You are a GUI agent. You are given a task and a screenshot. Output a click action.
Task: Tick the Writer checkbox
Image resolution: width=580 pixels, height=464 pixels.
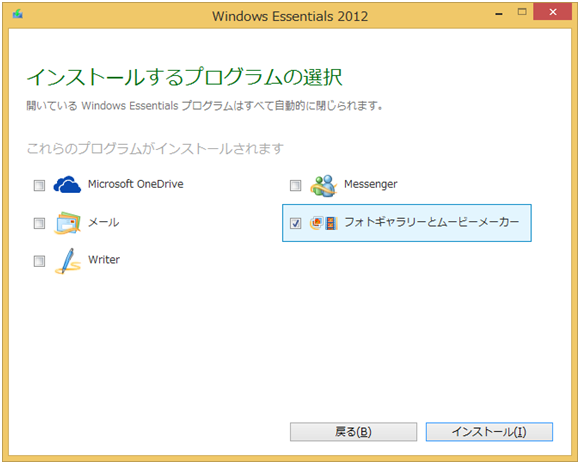coord(39,261)
